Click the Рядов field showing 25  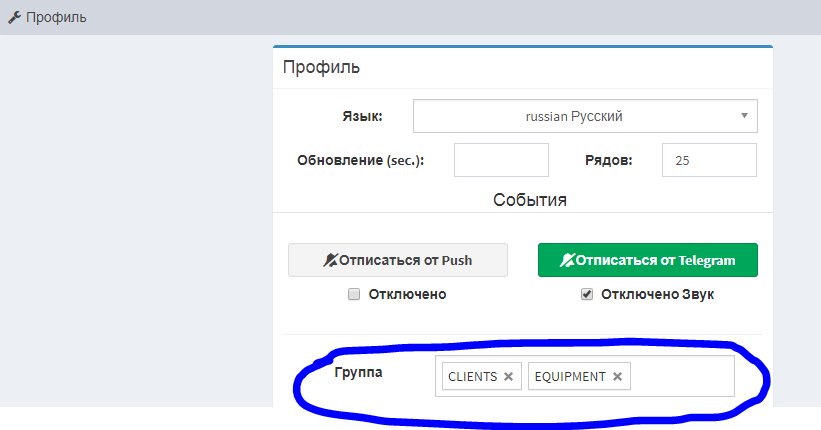pos(709,160)
